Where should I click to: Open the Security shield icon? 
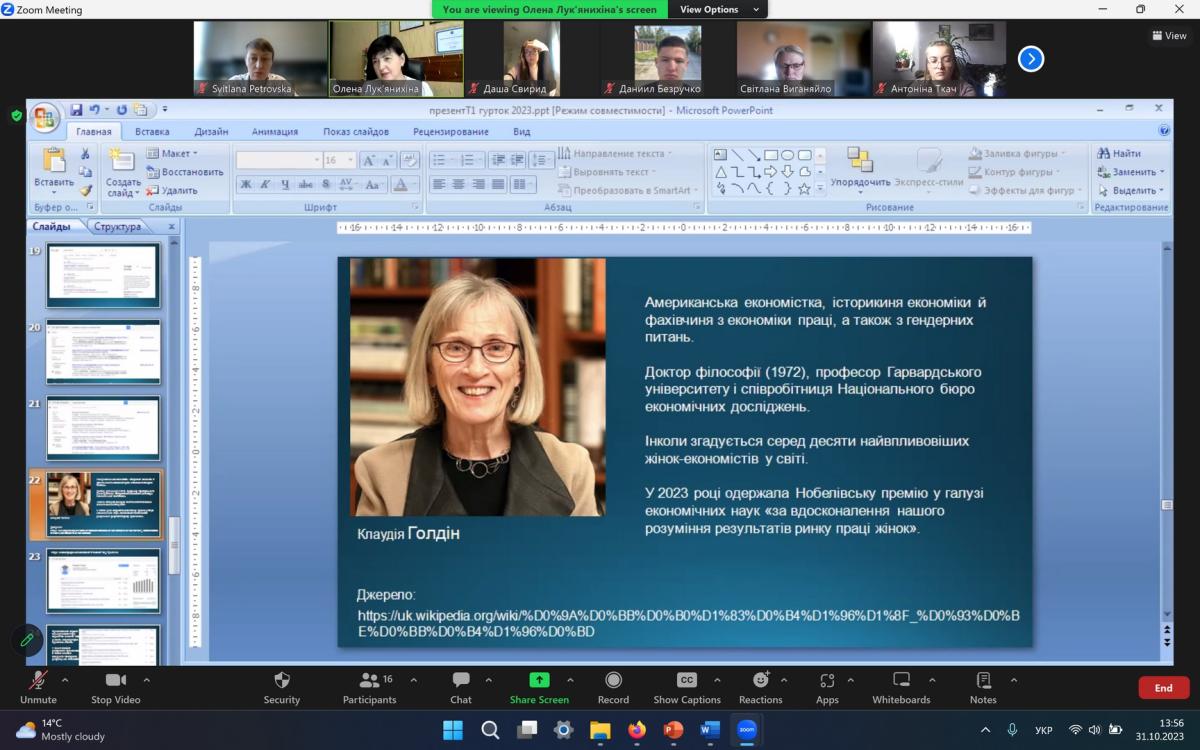pos(282,681)
